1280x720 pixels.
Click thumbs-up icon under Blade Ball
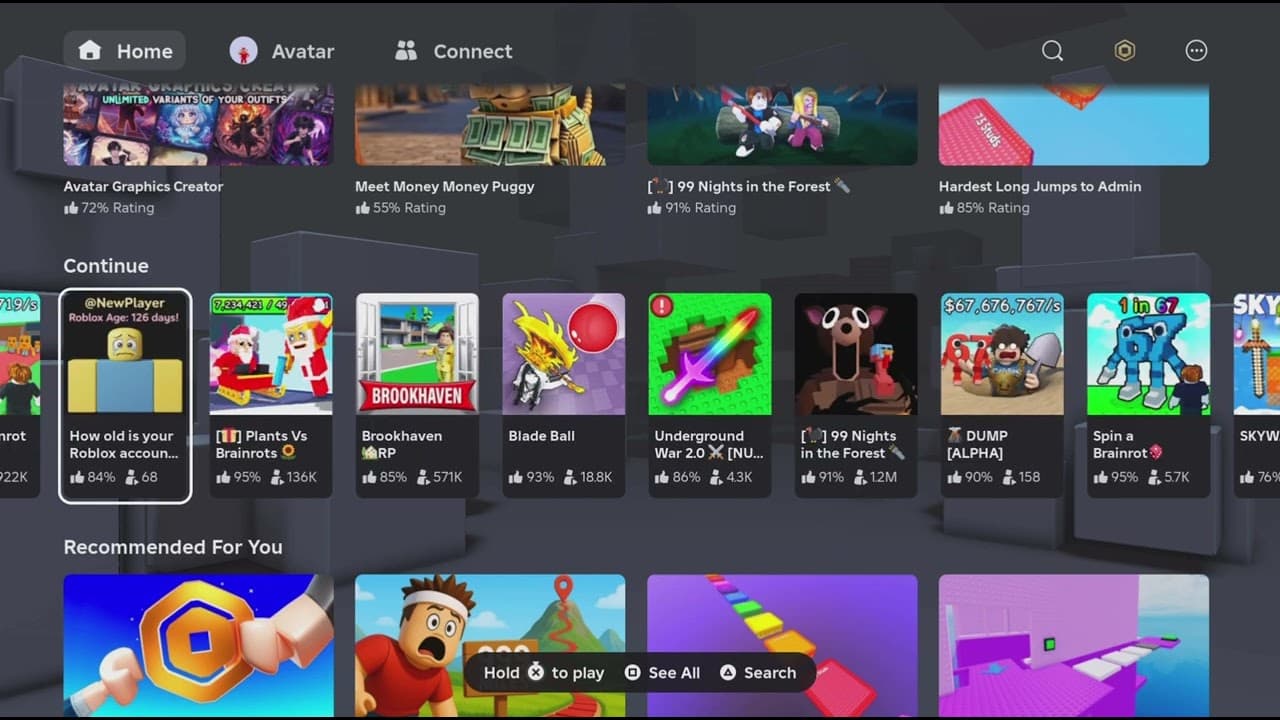[515, 477]
